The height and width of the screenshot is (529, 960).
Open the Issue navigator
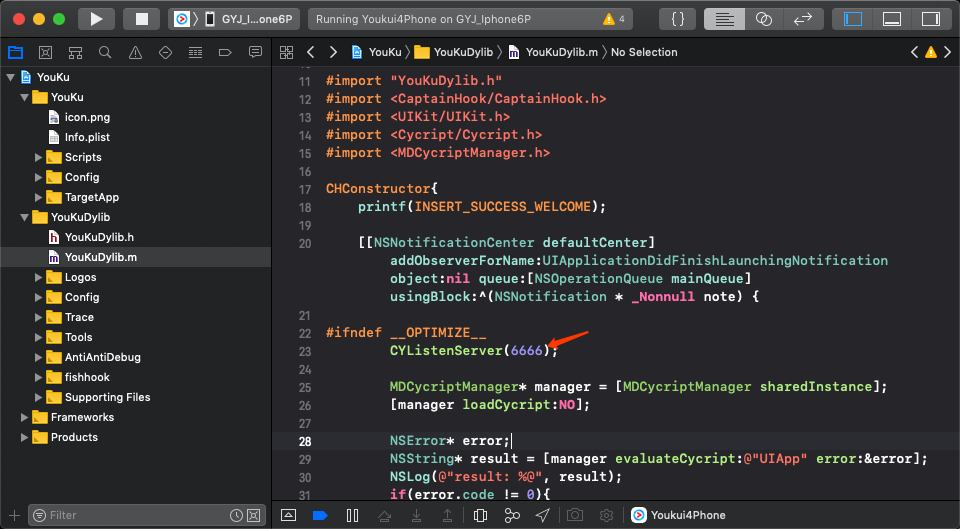pos(135,53)
